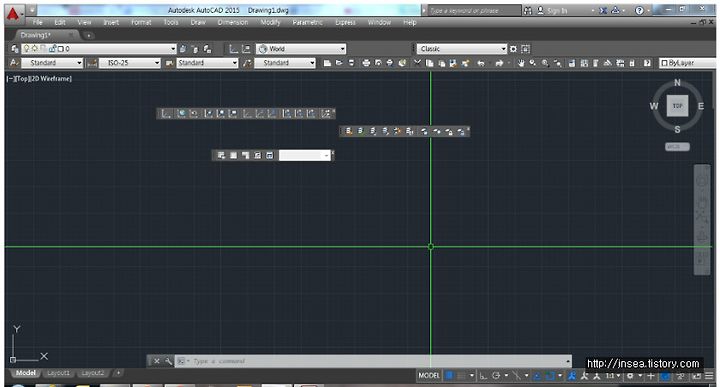Select the Pan hand tool
Viewport: 720px width, 387px height.
point(521,63)
